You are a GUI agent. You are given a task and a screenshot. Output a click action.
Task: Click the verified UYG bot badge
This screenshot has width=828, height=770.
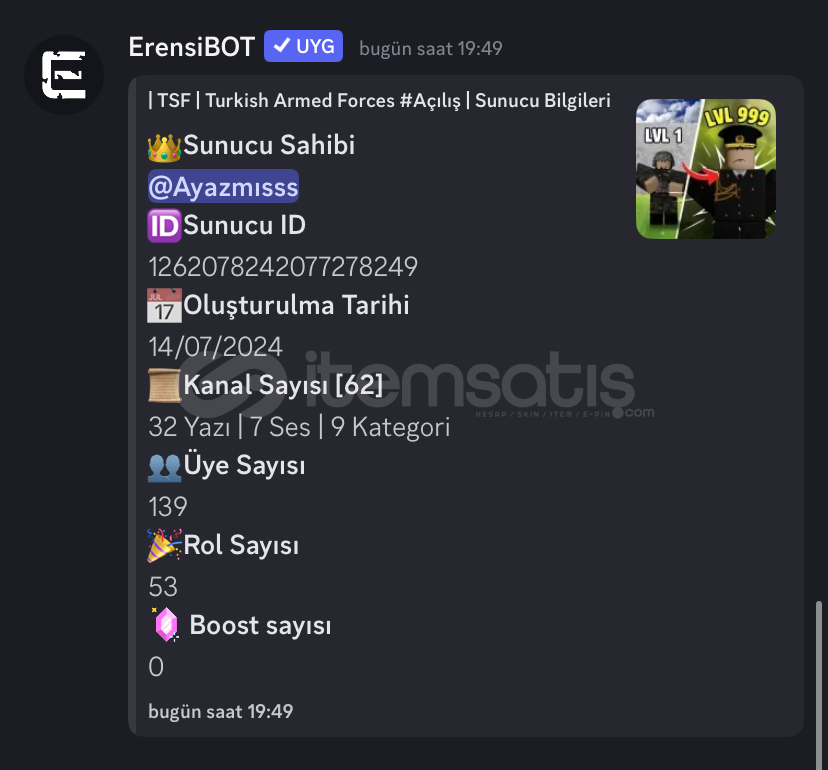click(304, 46)
